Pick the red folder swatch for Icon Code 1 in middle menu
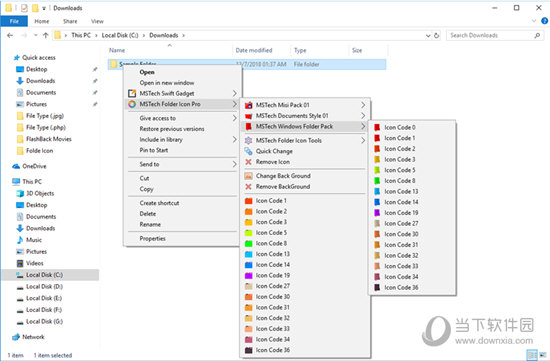 248,201
